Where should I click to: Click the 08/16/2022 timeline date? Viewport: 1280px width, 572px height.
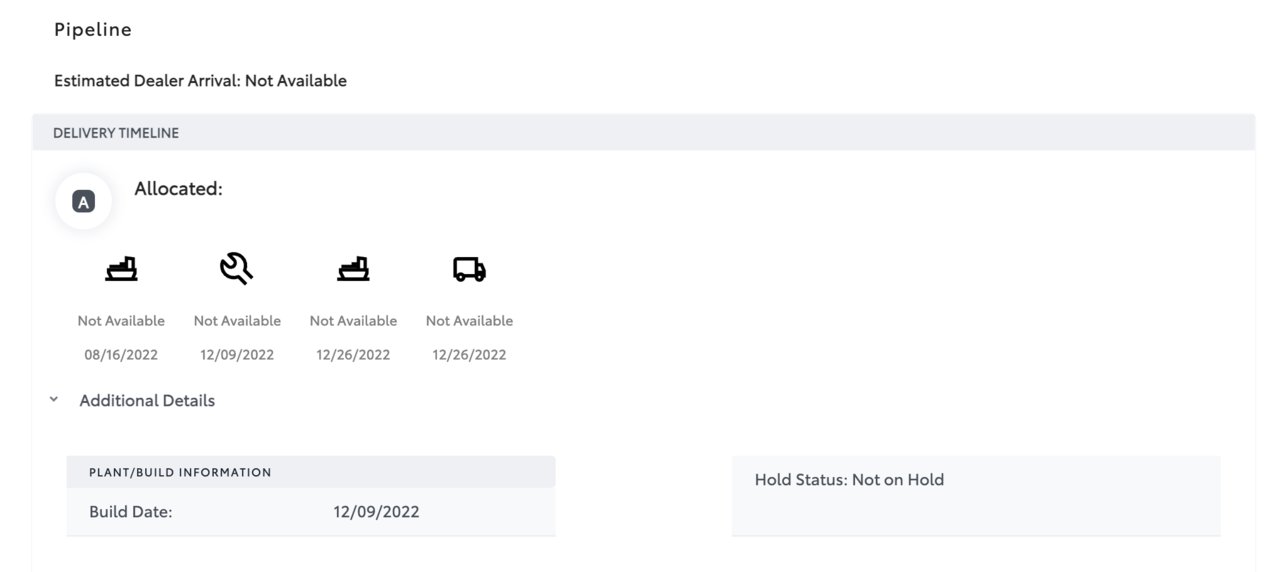click(121, 354)
